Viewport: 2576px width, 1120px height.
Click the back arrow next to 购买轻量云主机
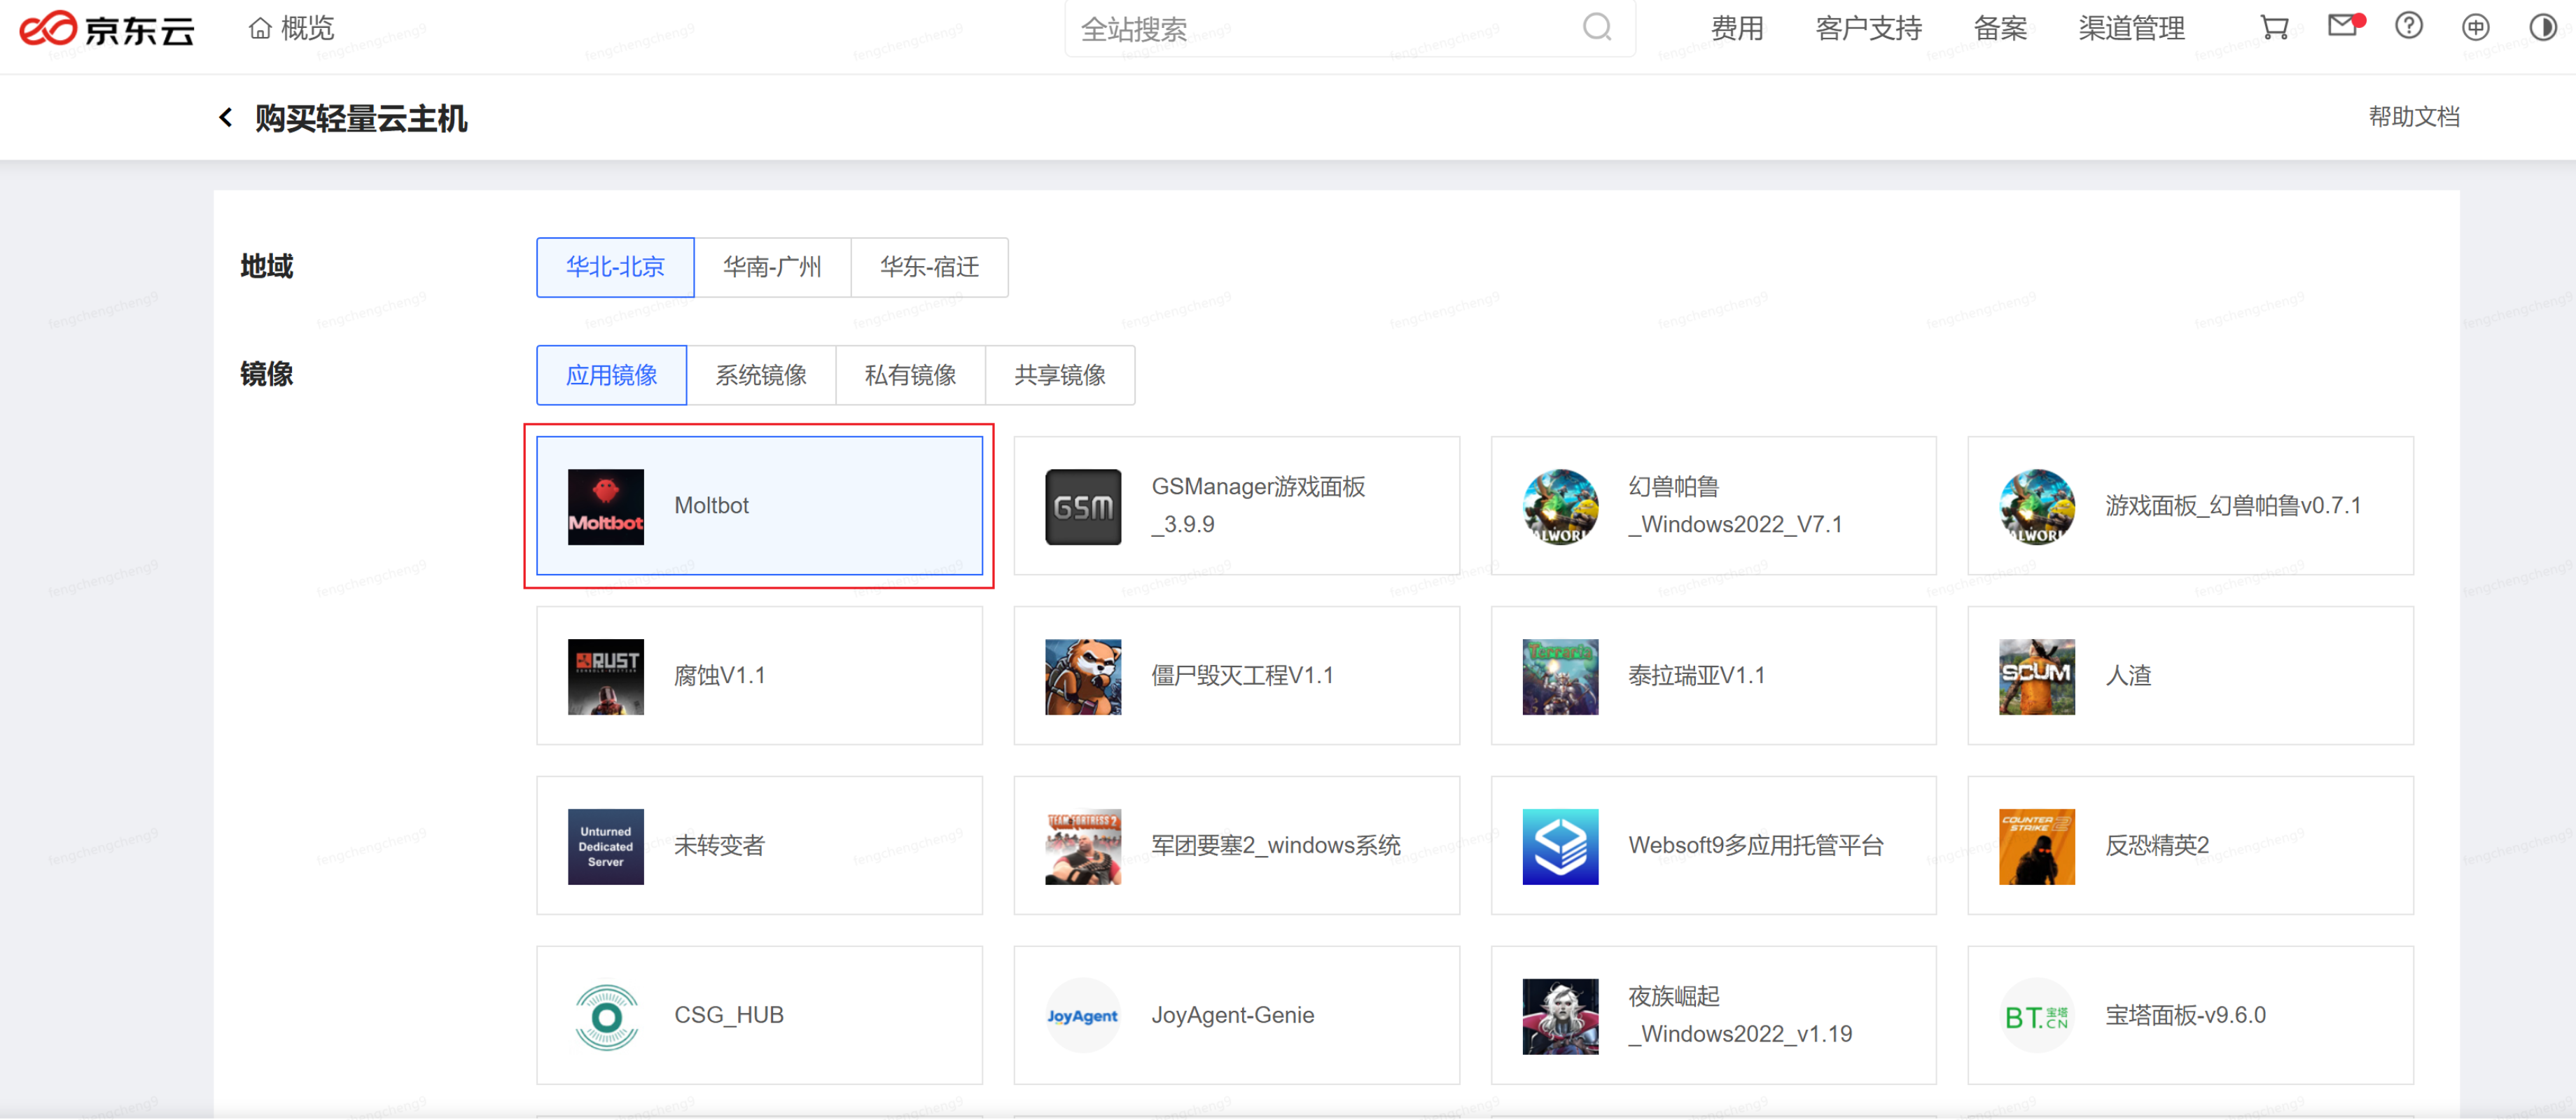coord(225,117)
